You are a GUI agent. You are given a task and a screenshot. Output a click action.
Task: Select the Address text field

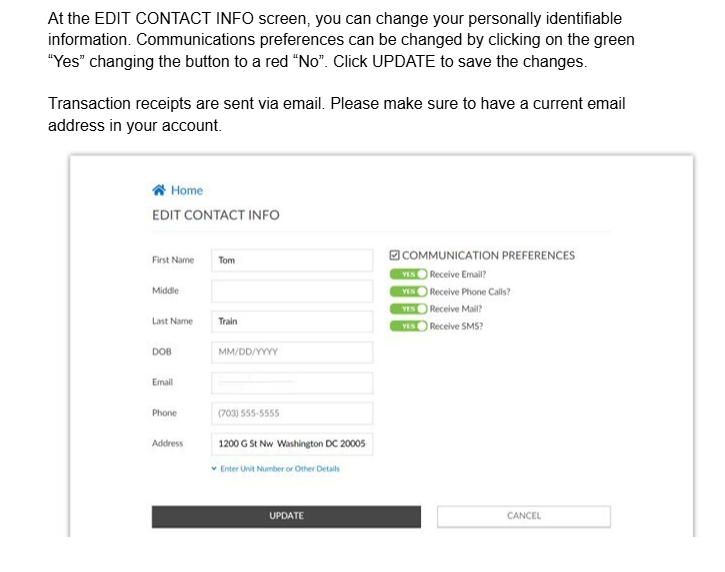[x=292, y=444]
